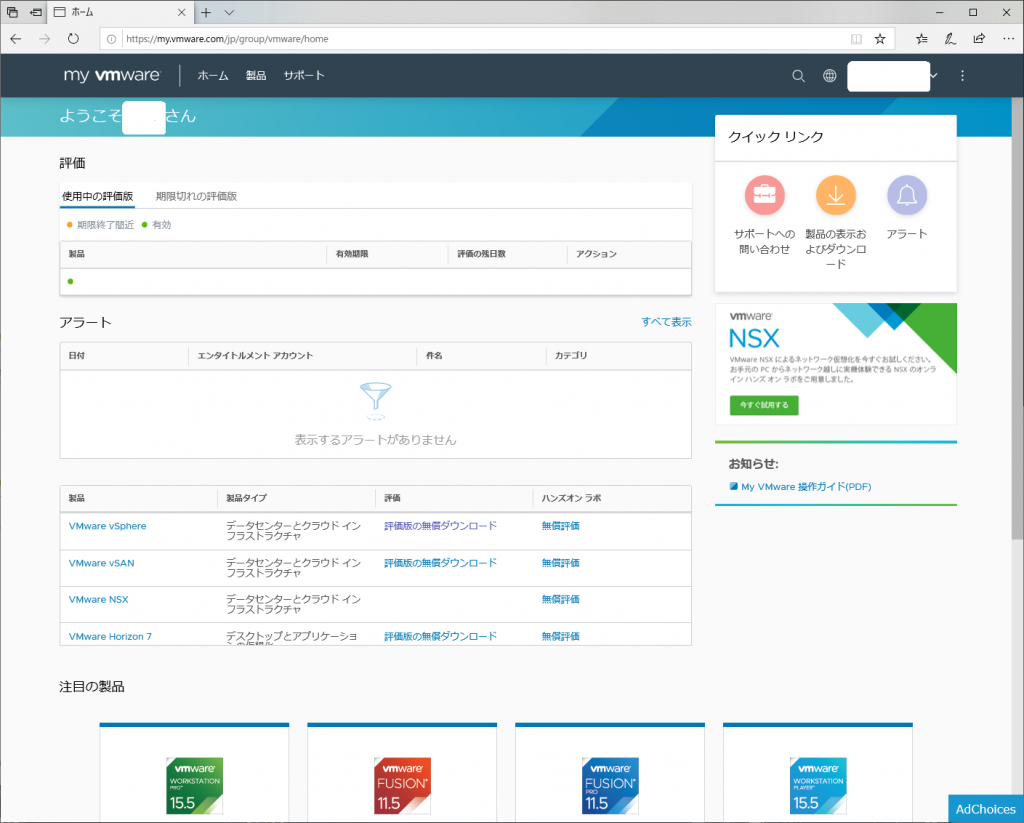Click 無償評価 link in VMware vSAN row
The height and width of the screenshot is (823, 1024).
point(560,563)
